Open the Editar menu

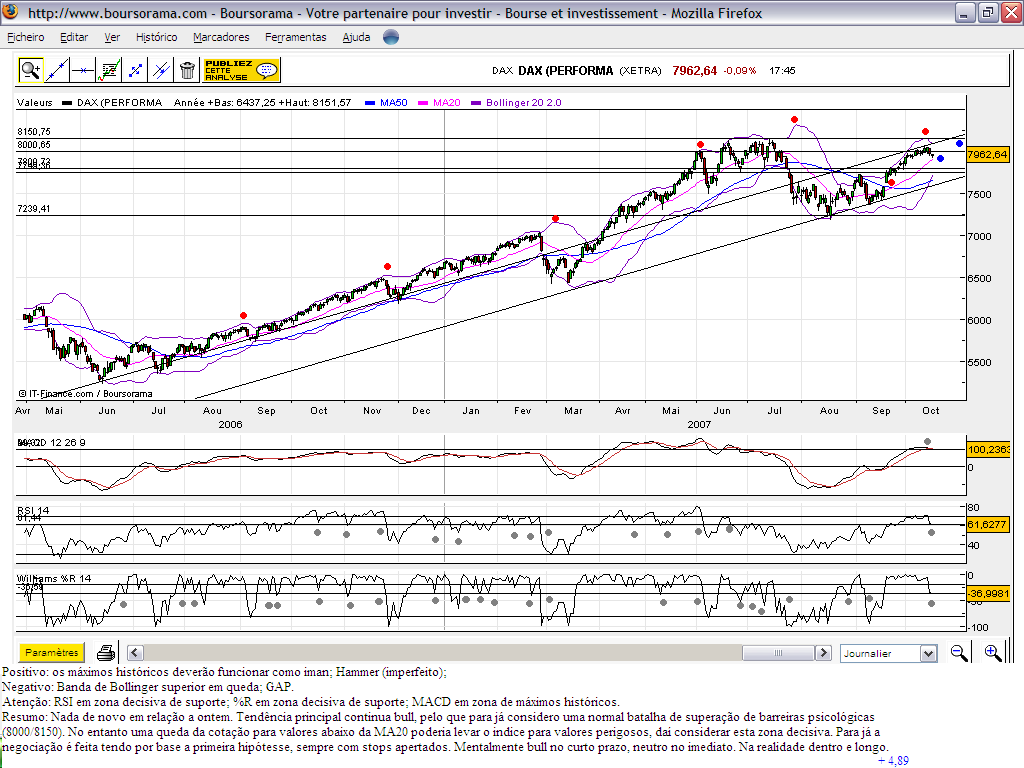pos(74,37)
